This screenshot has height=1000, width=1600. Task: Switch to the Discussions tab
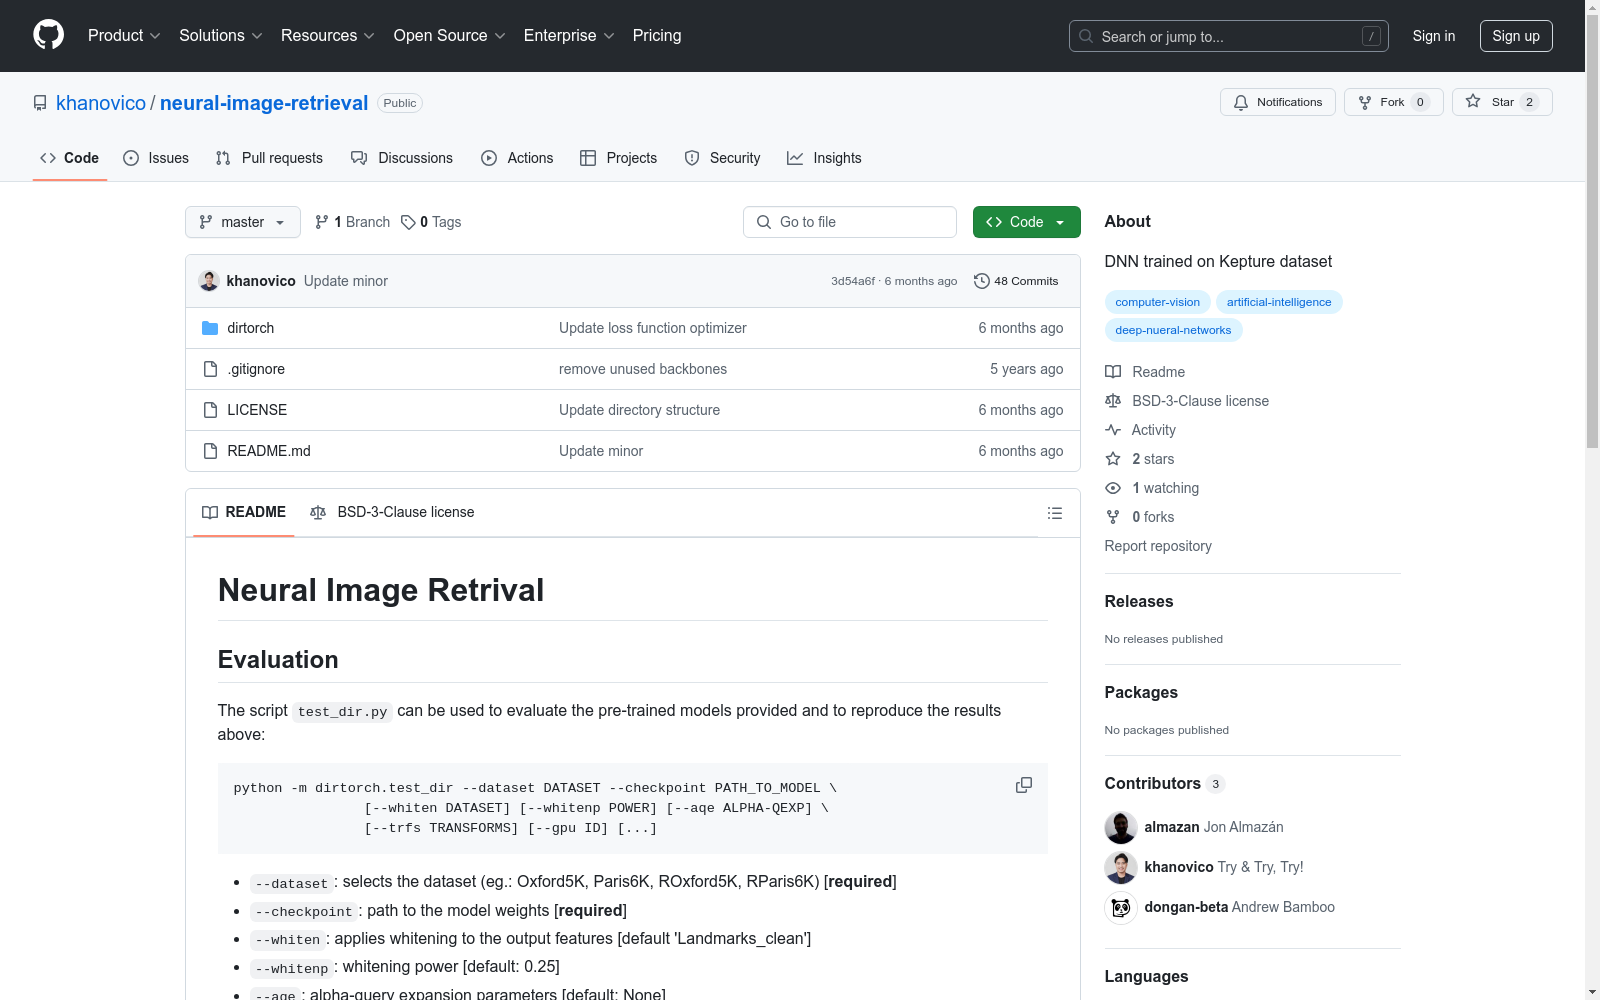[402, 158]
